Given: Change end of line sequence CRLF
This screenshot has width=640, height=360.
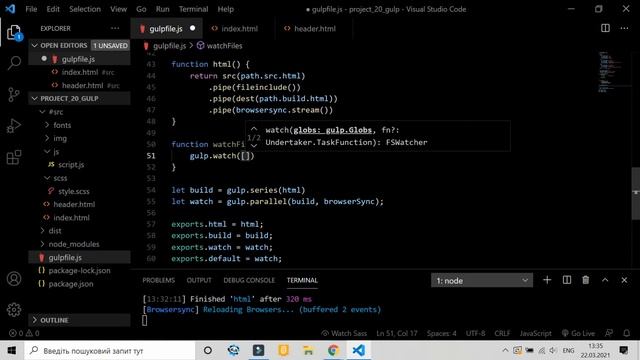Looking at the screenshot, I should pyautogui.click(x=502, y=333).
